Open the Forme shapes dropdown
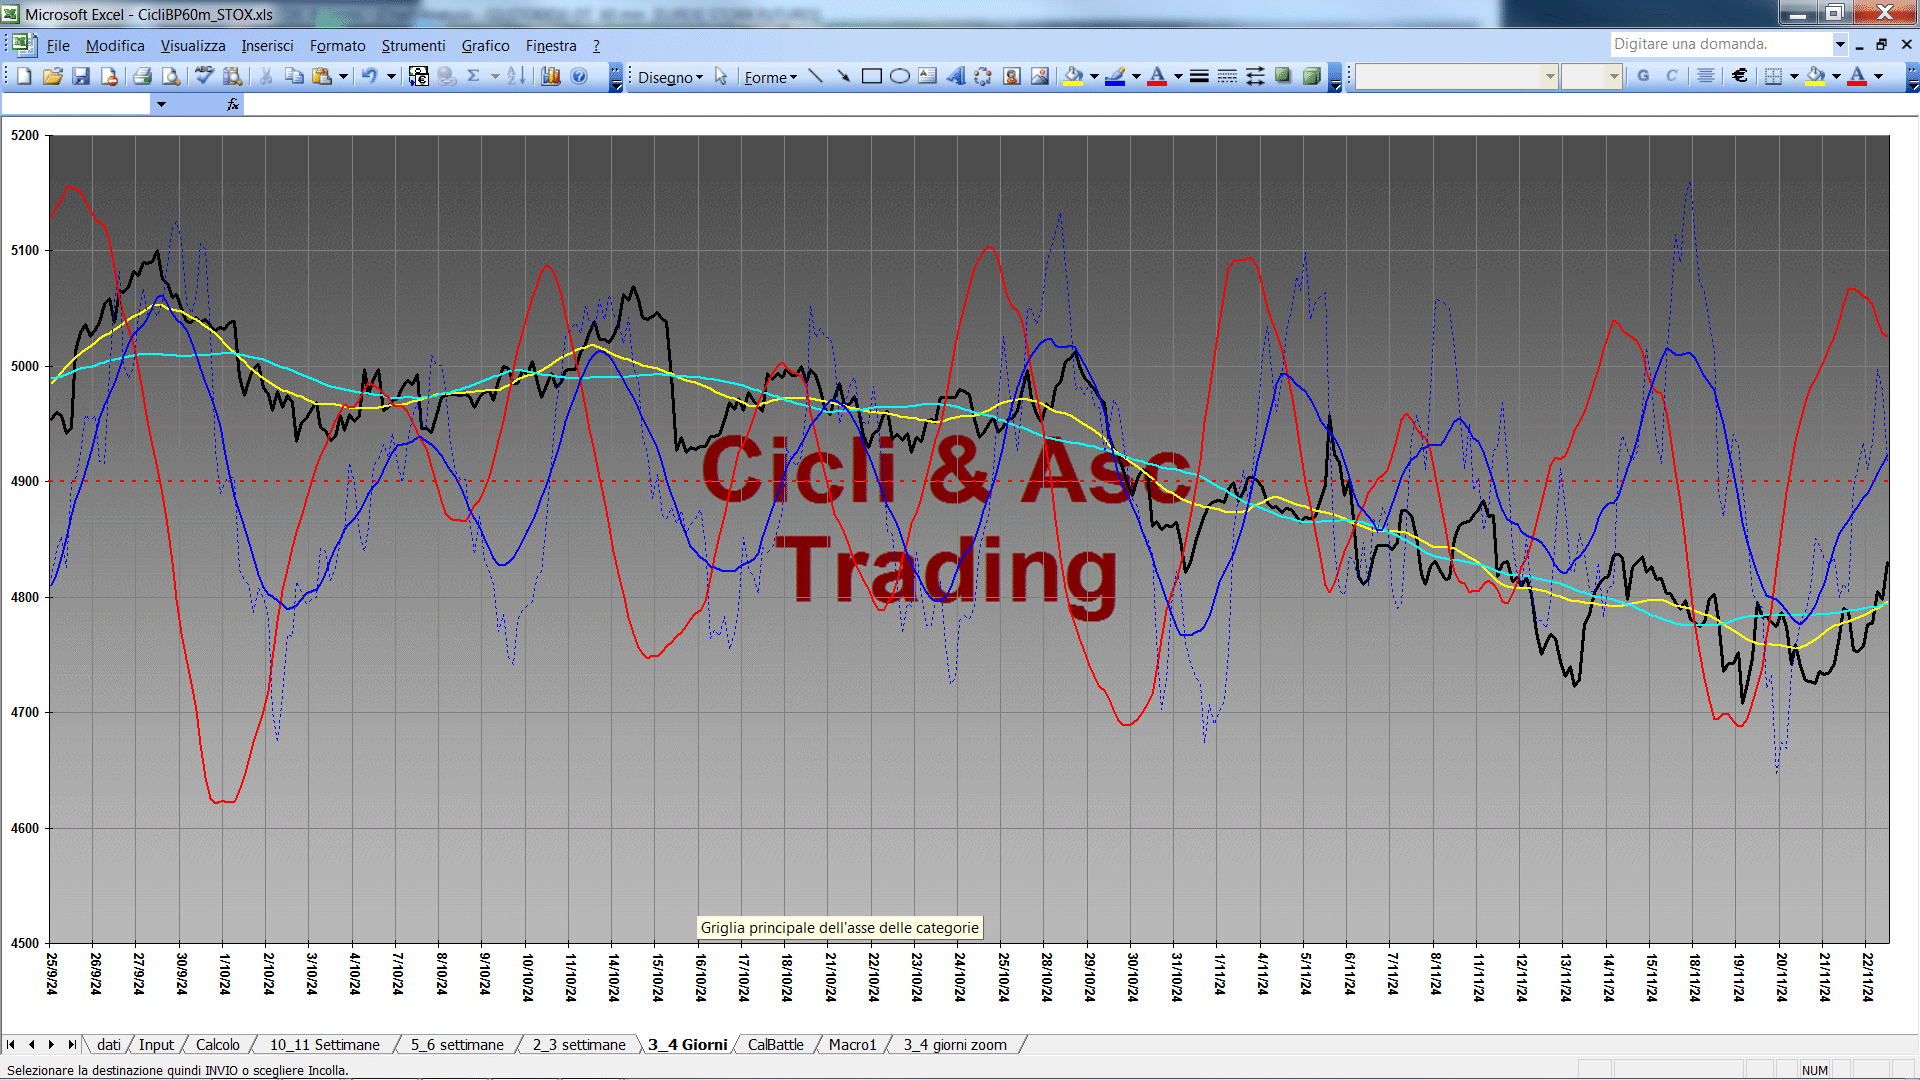This screenshot has width=1920, height=1080. [x=770, y=77]
